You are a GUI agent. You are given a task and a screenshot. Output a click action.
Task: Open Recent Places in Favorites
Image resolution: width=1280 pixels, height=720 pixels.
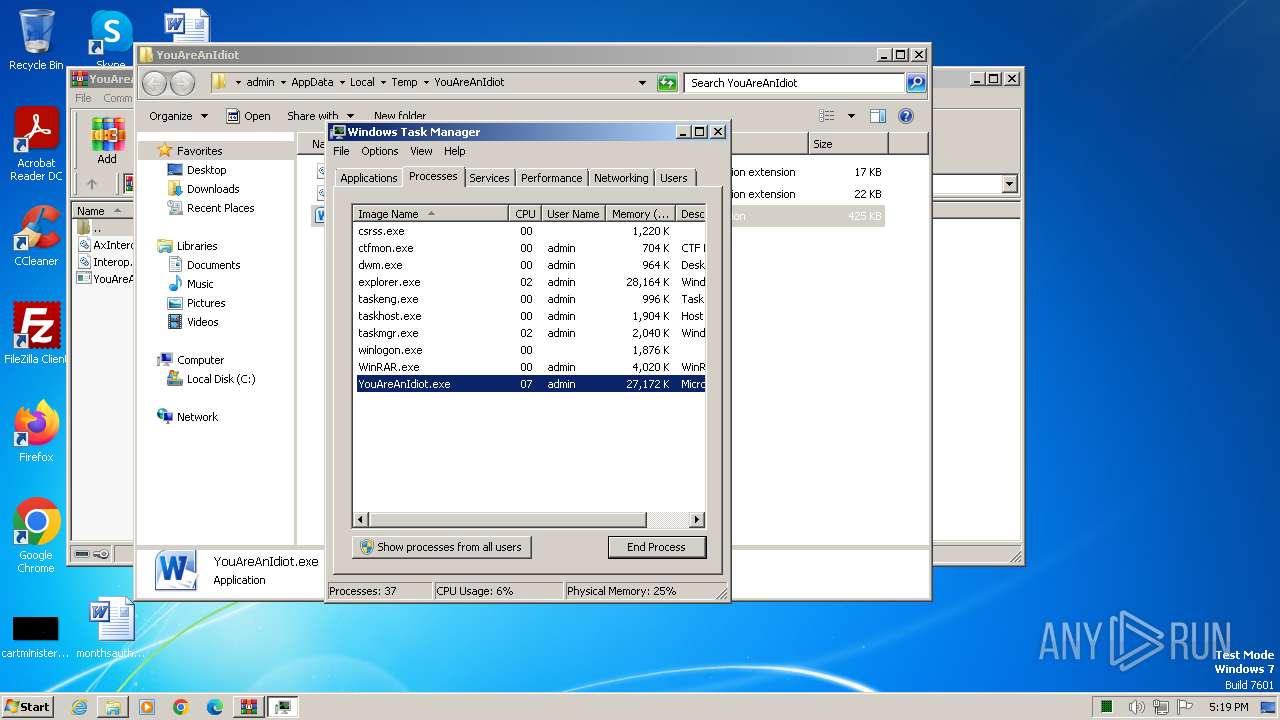(220, 208)
